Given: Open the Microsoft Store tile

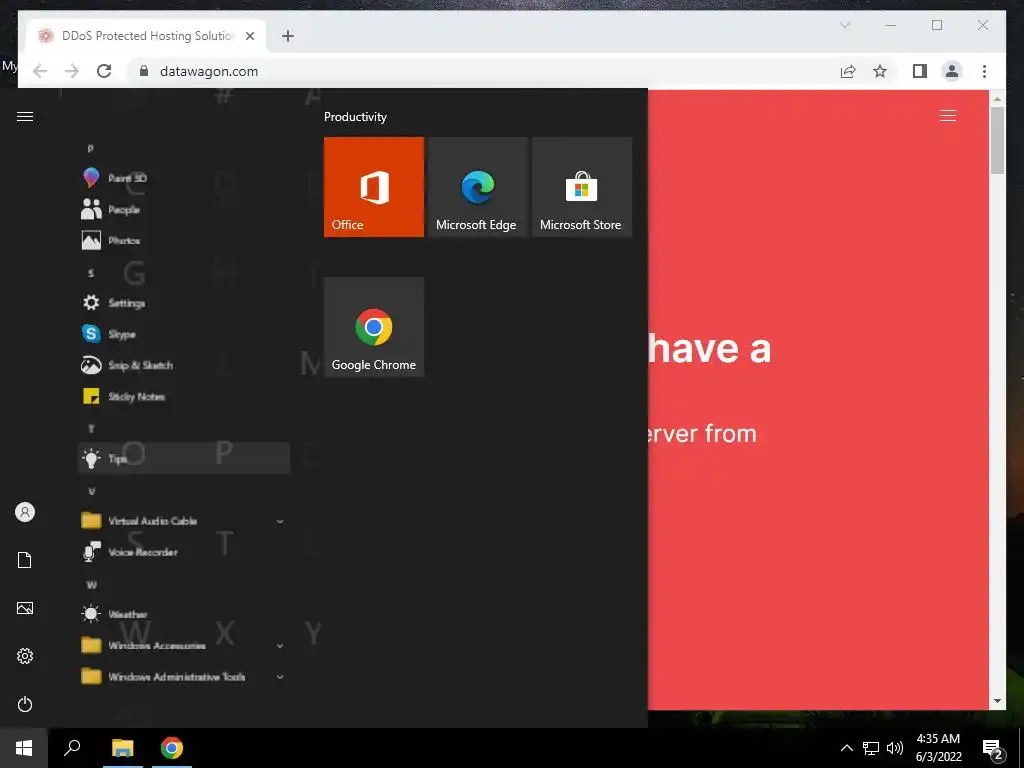Looking at the screenshot, I should coord(582,187).
